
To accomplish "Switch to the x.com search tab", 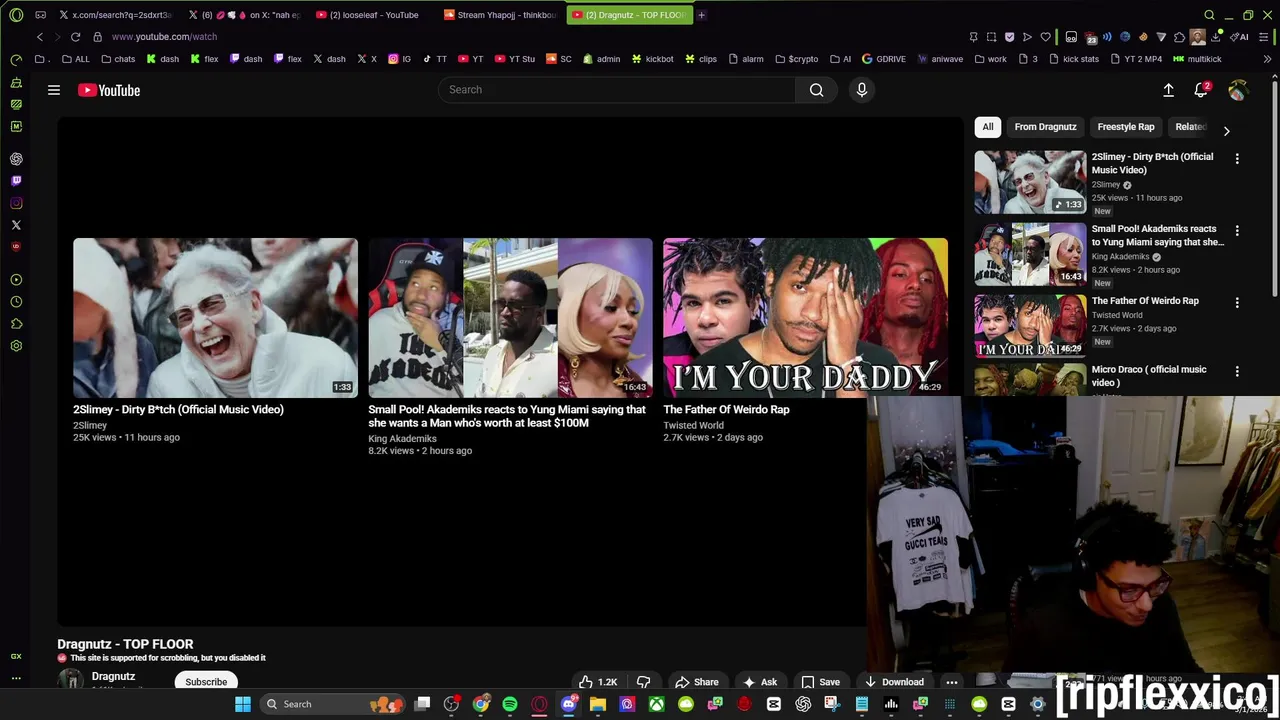I will coord(115,15).
